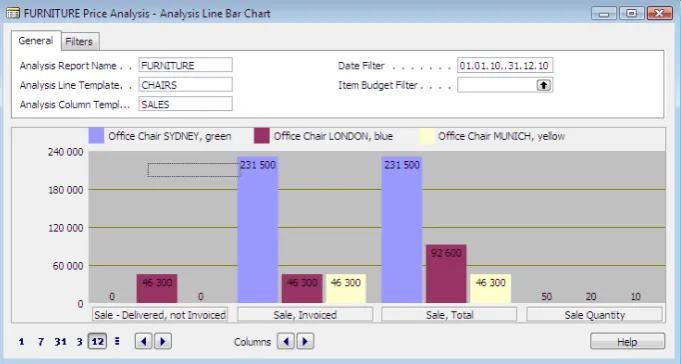Select the General tab
Image resolution: width=681 pixels, height=364 pixels.
pos(36,40)
